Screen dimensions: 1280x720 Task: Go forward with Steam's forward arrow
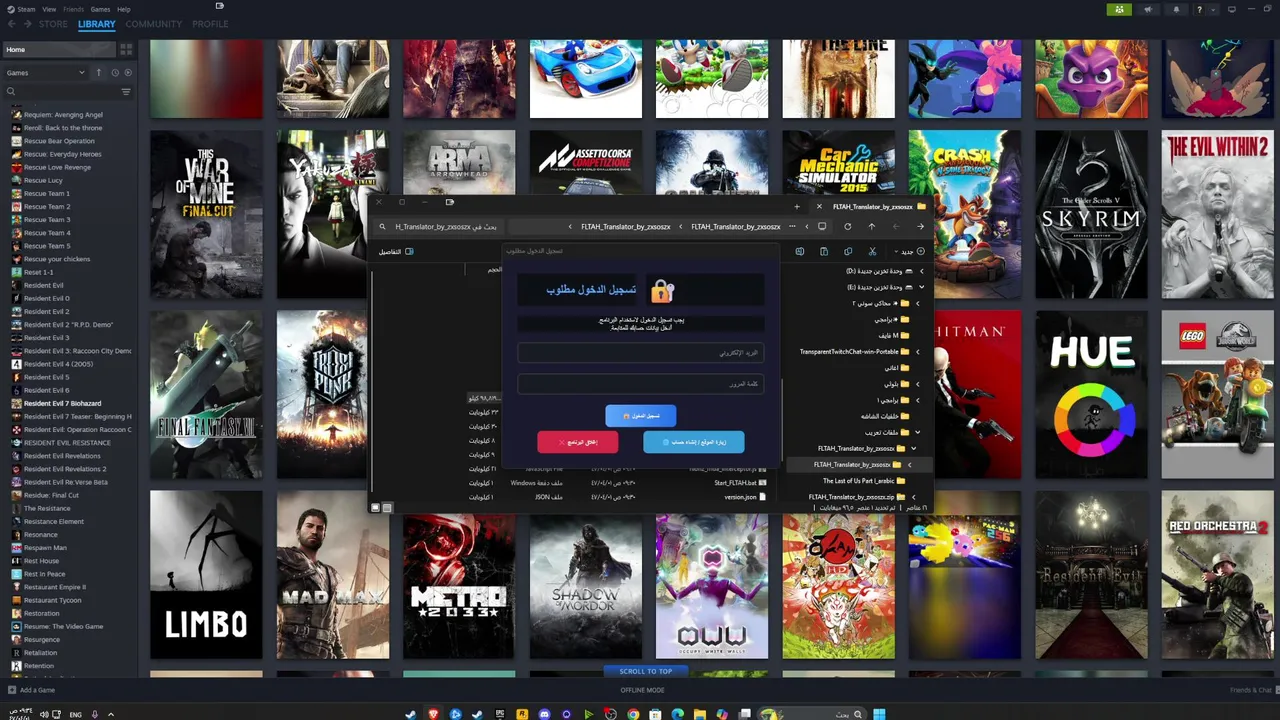coord(27,24)
